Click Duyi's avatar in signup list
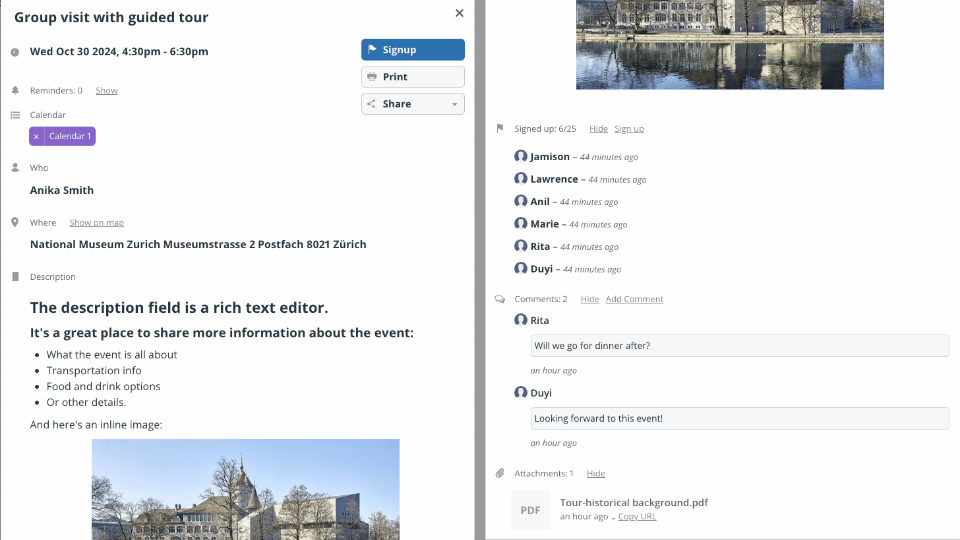960x540 pixels. (520, 268)
